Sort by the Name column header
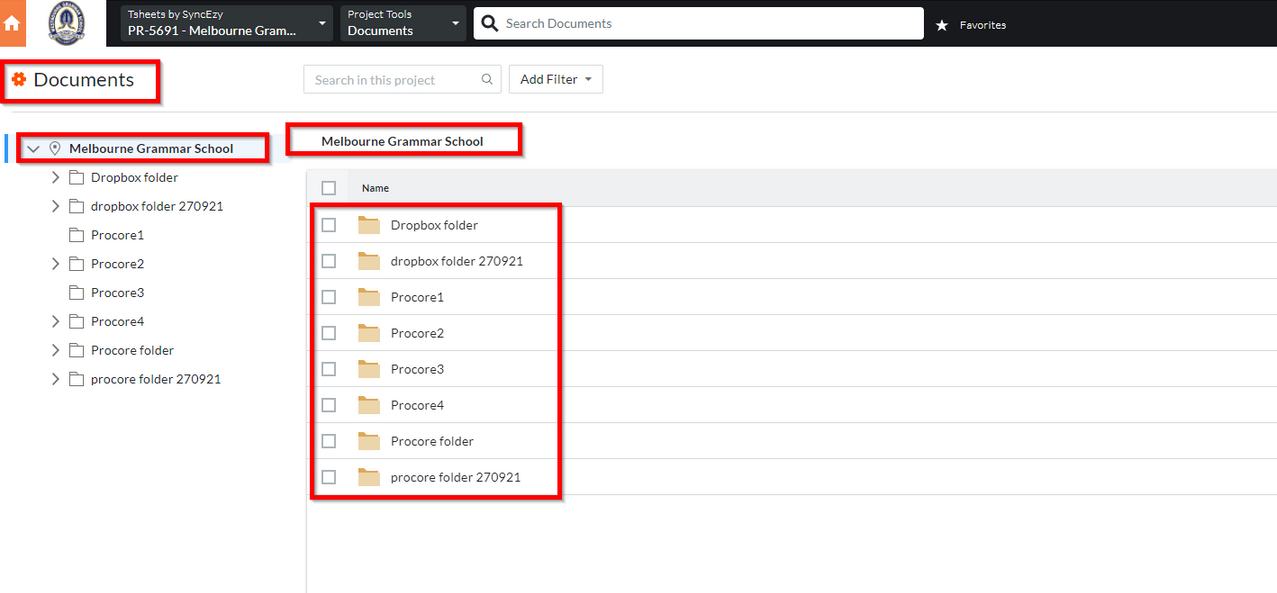This screenshot has height=593, width=1277. (375, 188)
